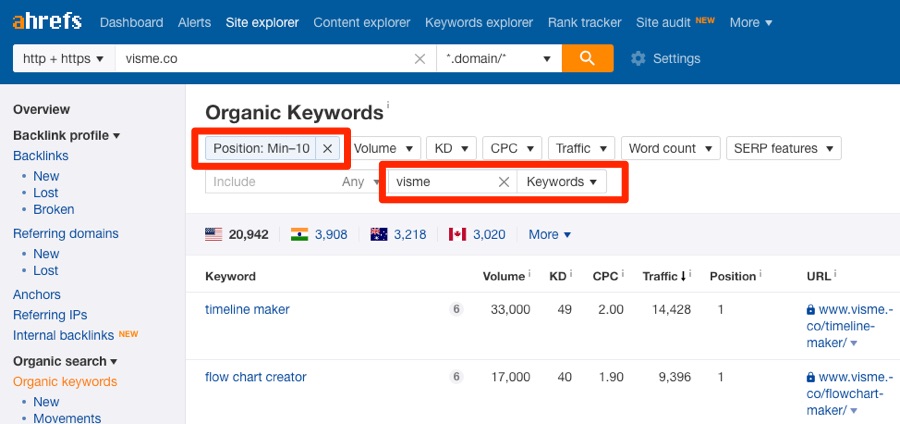Open the *.domain/* mode dropdown

click(x=499, y=59)
